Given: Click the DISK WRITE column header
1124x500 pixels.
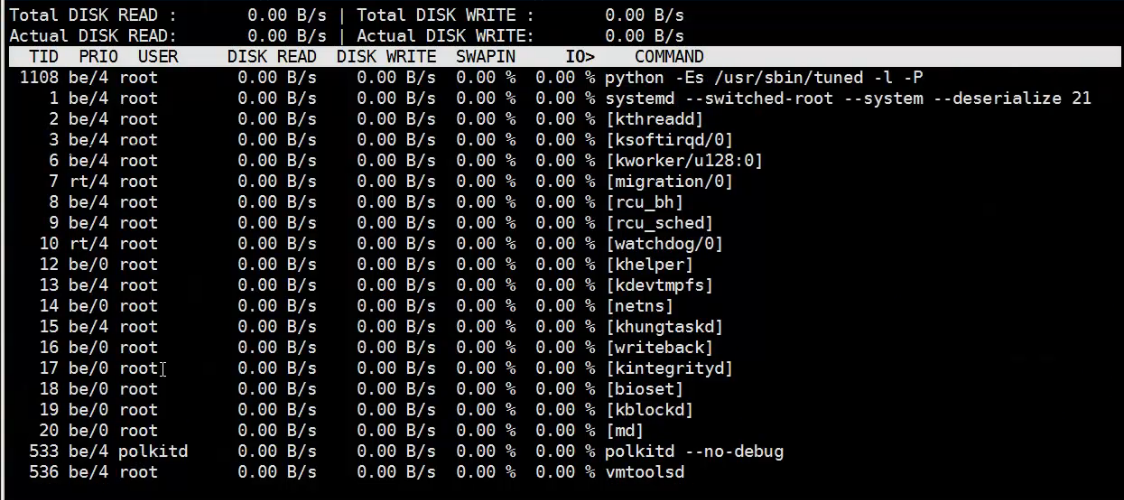Looking at the screenshot, I should point(386,57).
